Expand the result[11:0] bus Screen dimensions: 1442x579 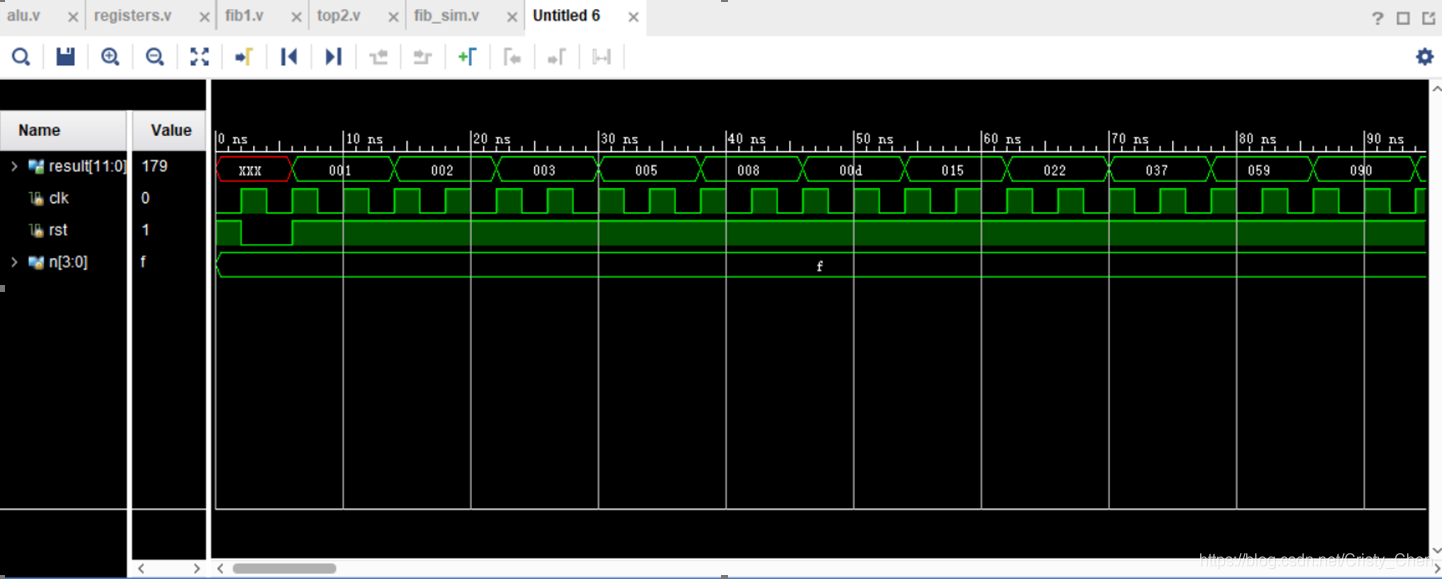tap(14, 166)
